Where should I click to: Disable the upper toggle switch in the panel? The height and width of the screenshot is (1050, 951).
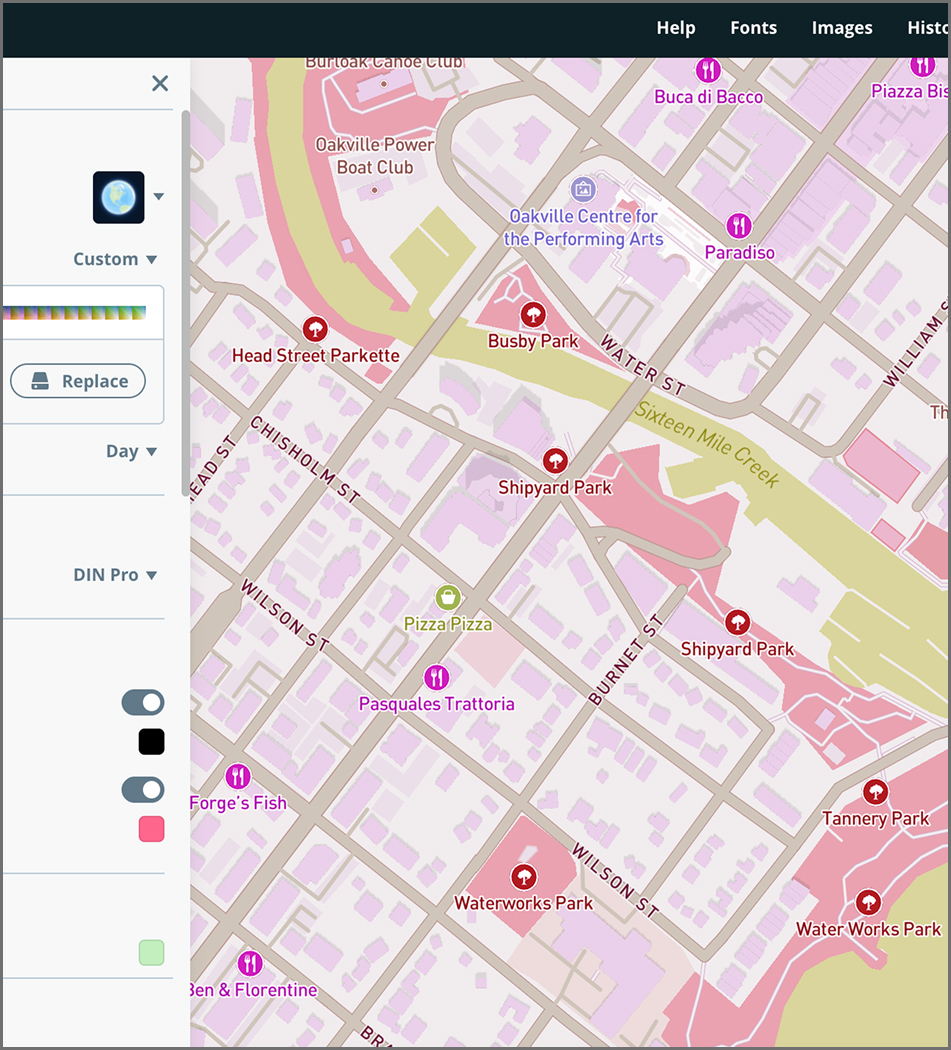click(142, 702)
